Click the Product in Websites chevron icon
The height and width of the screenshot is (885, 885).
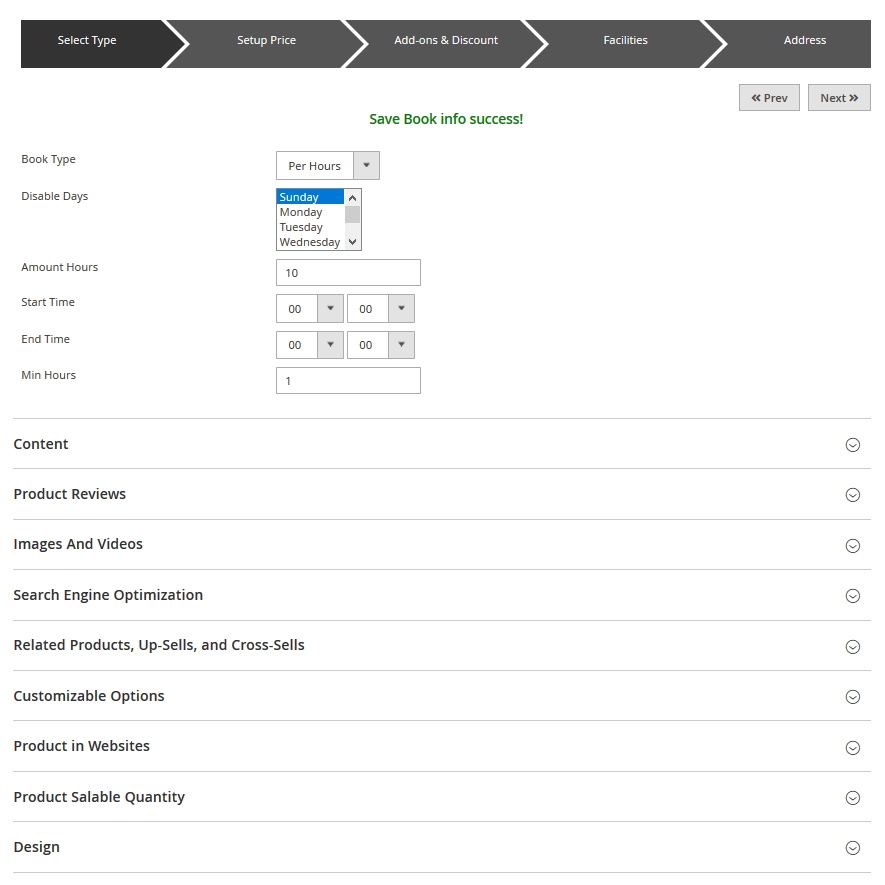coord(852,748)
